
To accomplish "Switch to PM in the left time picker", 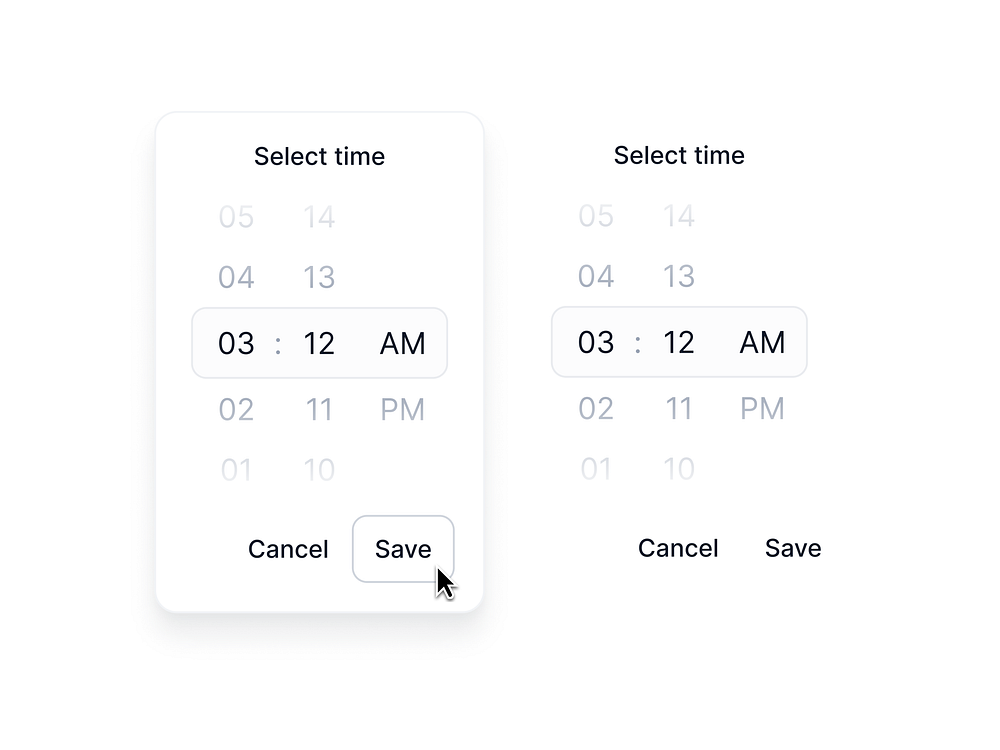I will tap(402, 409).
